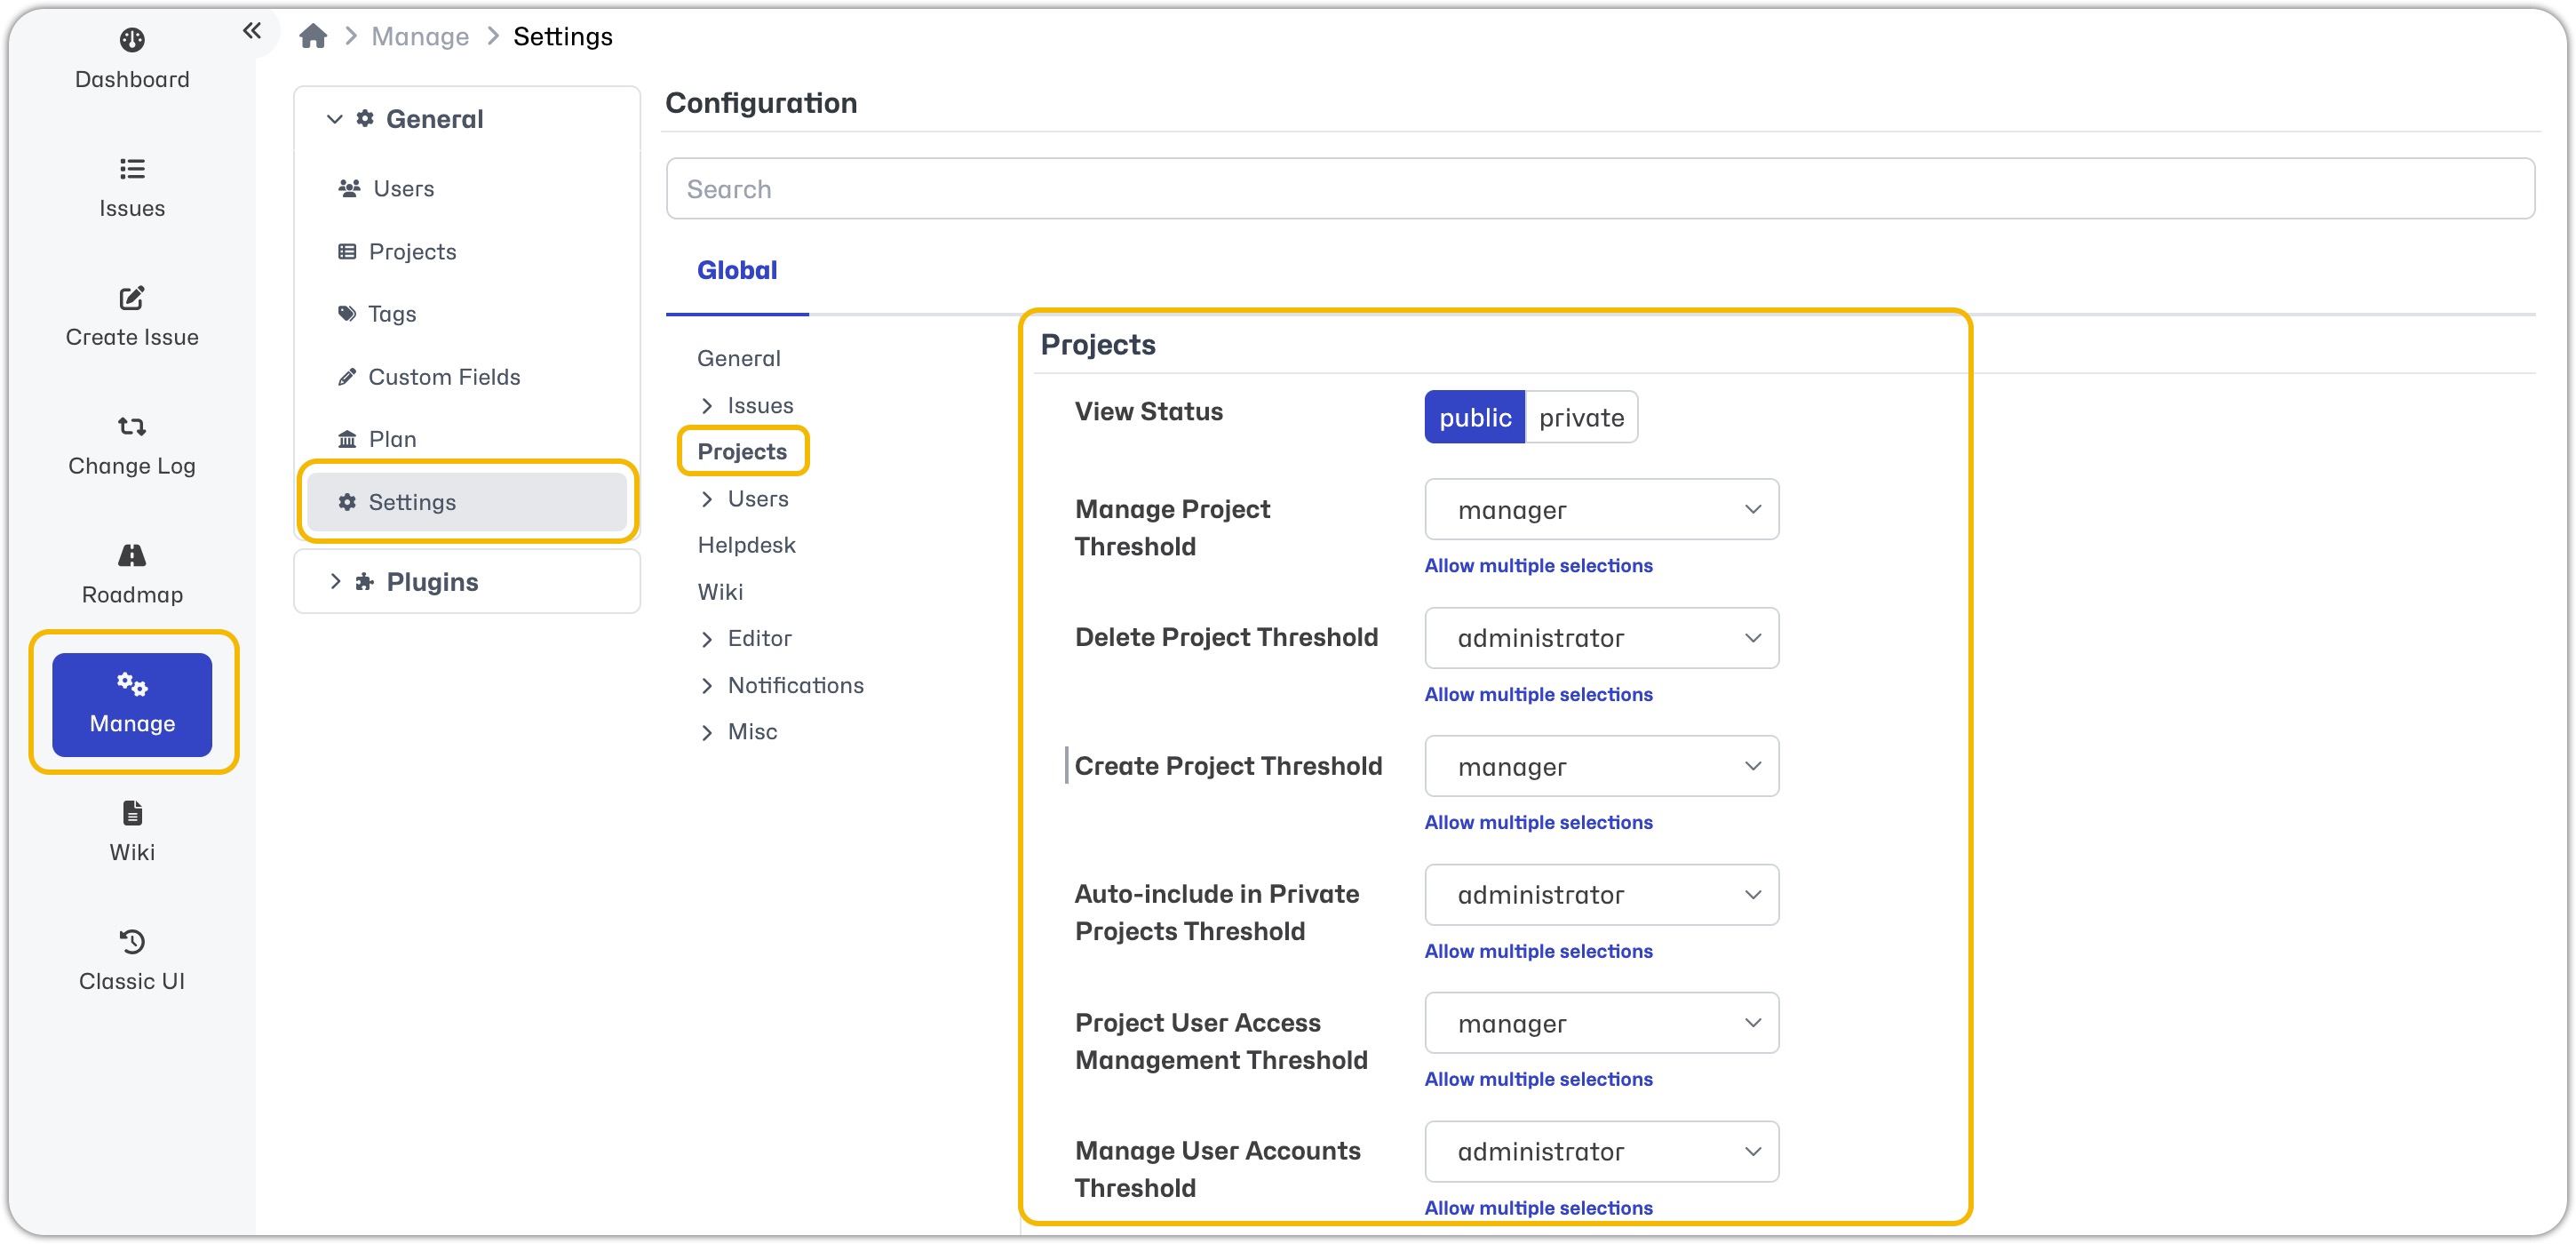Viewport: 2576px width, 1244px height.
Task: Allow multiple selections for Manage User Accounts
Action: 1538,1208
